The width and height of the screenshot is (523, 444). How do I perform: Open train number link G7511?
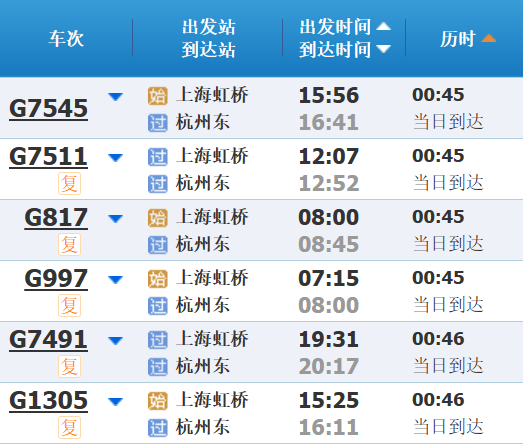point(48,157)
